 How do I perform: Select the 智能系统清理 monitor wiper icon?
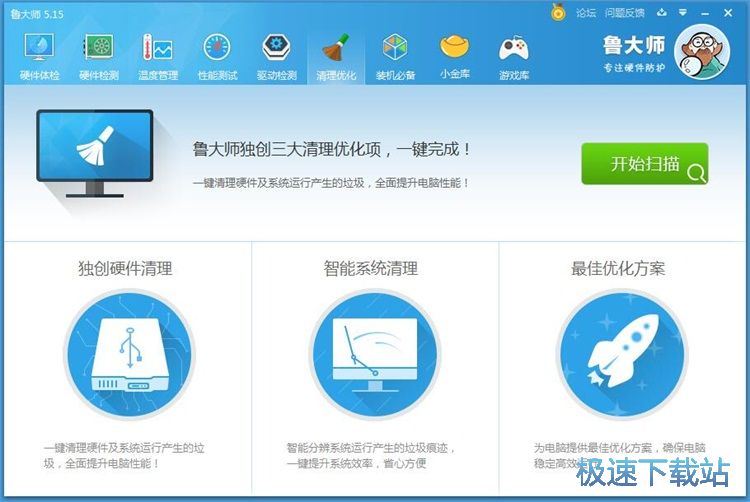click(x=374, y=357)
